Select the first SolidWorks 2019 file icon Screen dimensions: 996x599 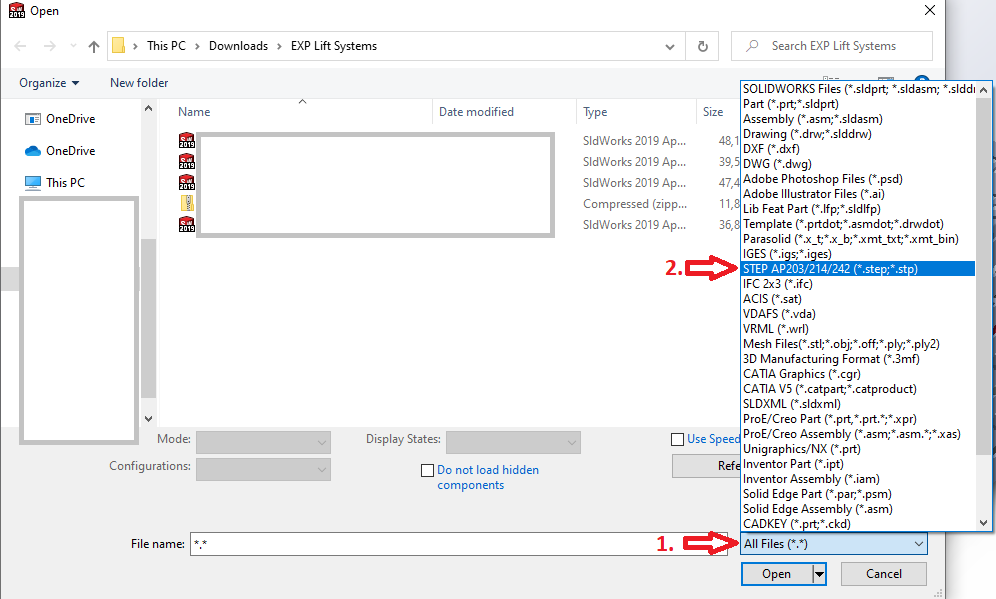(x=187, y=141)
